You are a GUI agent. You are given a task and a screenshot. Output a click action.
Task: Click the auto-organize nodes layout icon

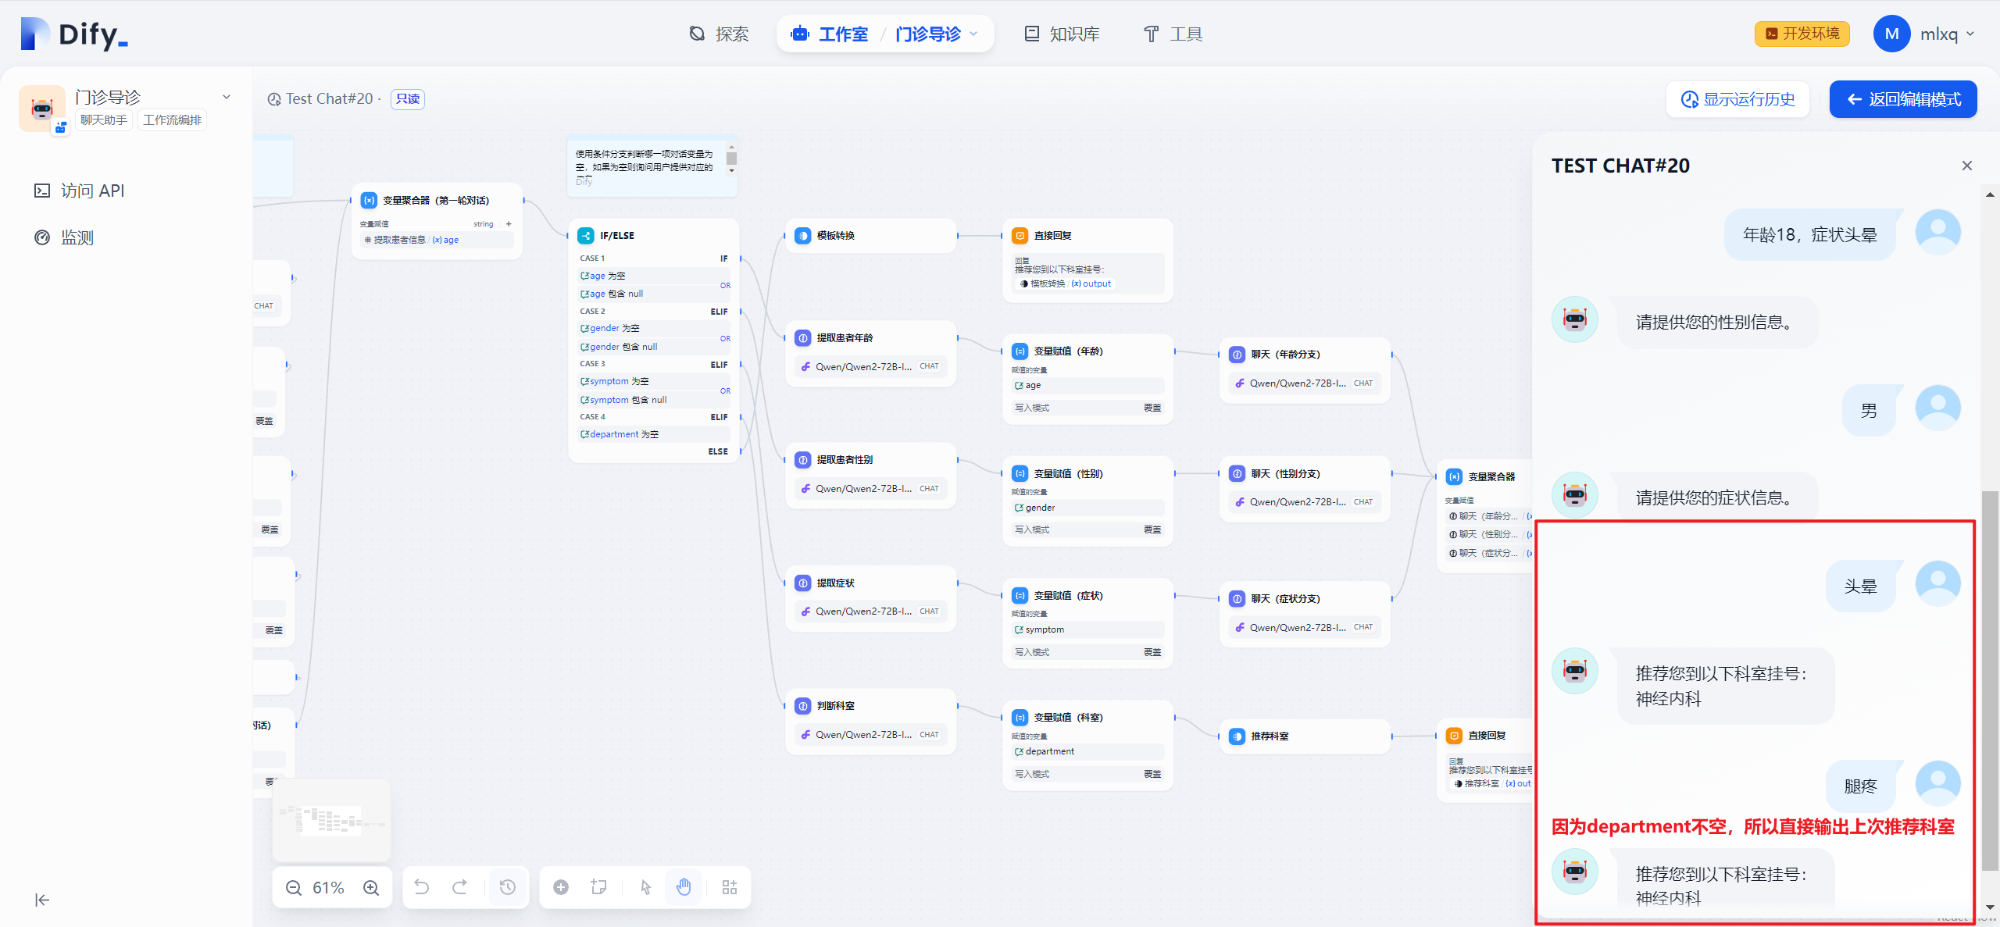point(729,887)
